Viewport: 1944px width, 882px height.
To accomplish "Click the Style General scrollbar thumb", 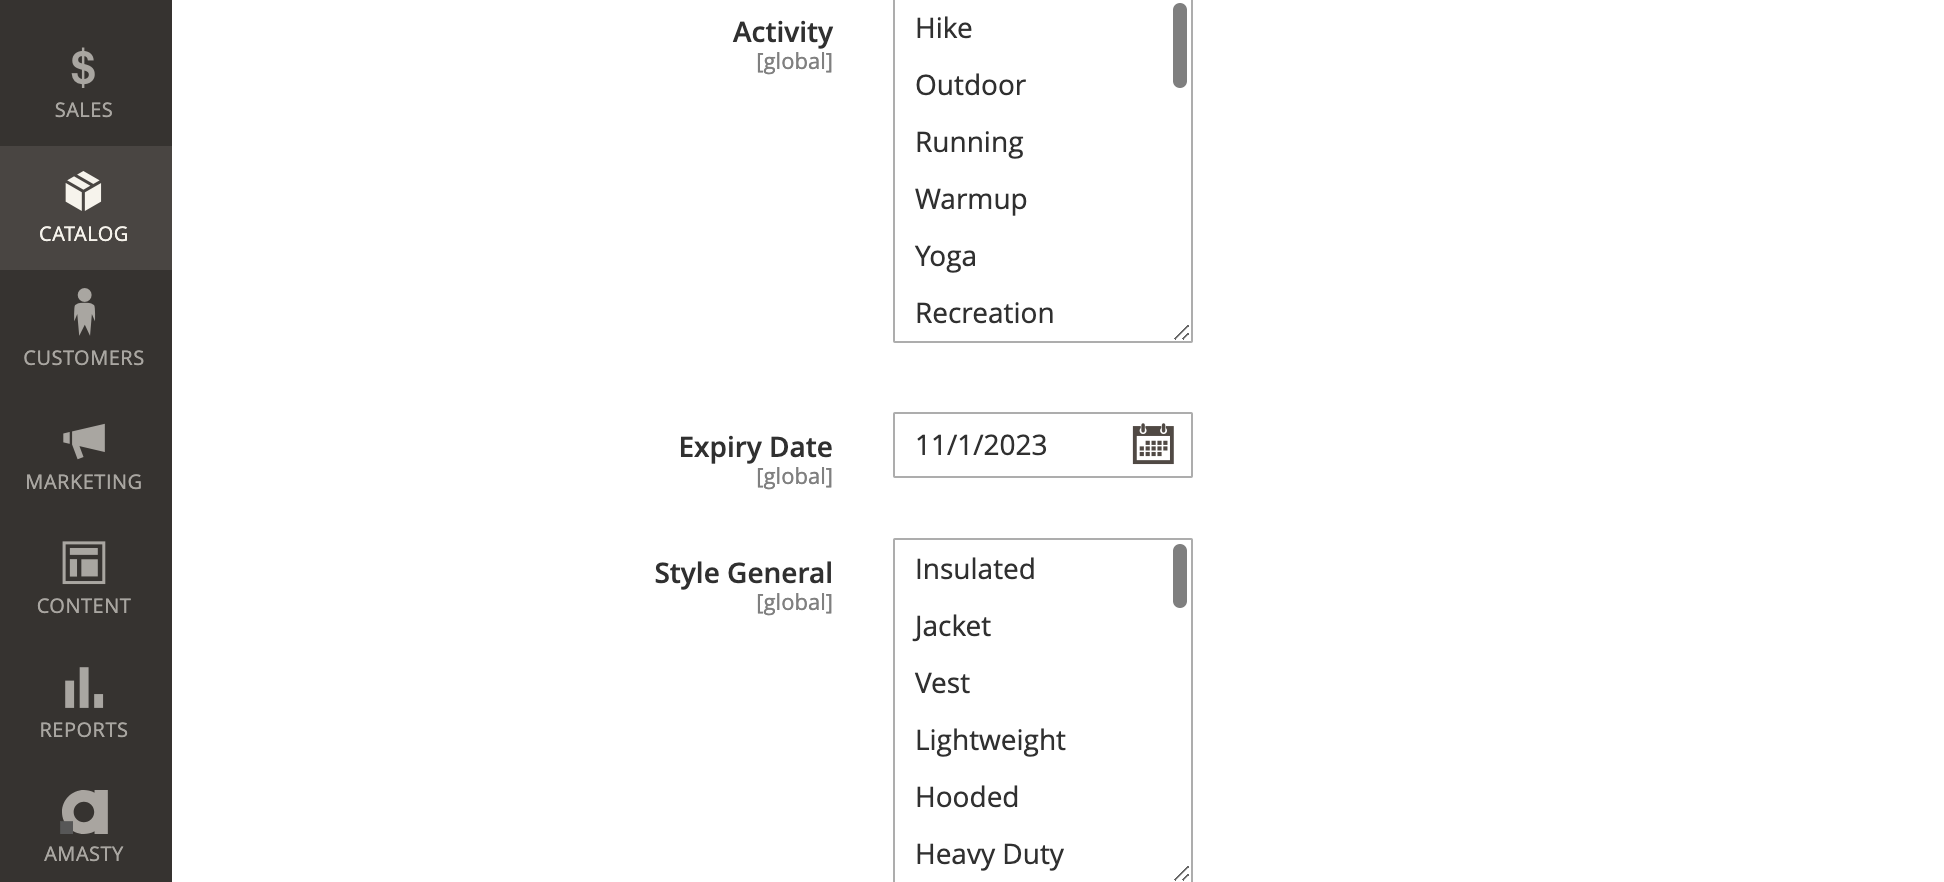I will tap(1180, 576).
